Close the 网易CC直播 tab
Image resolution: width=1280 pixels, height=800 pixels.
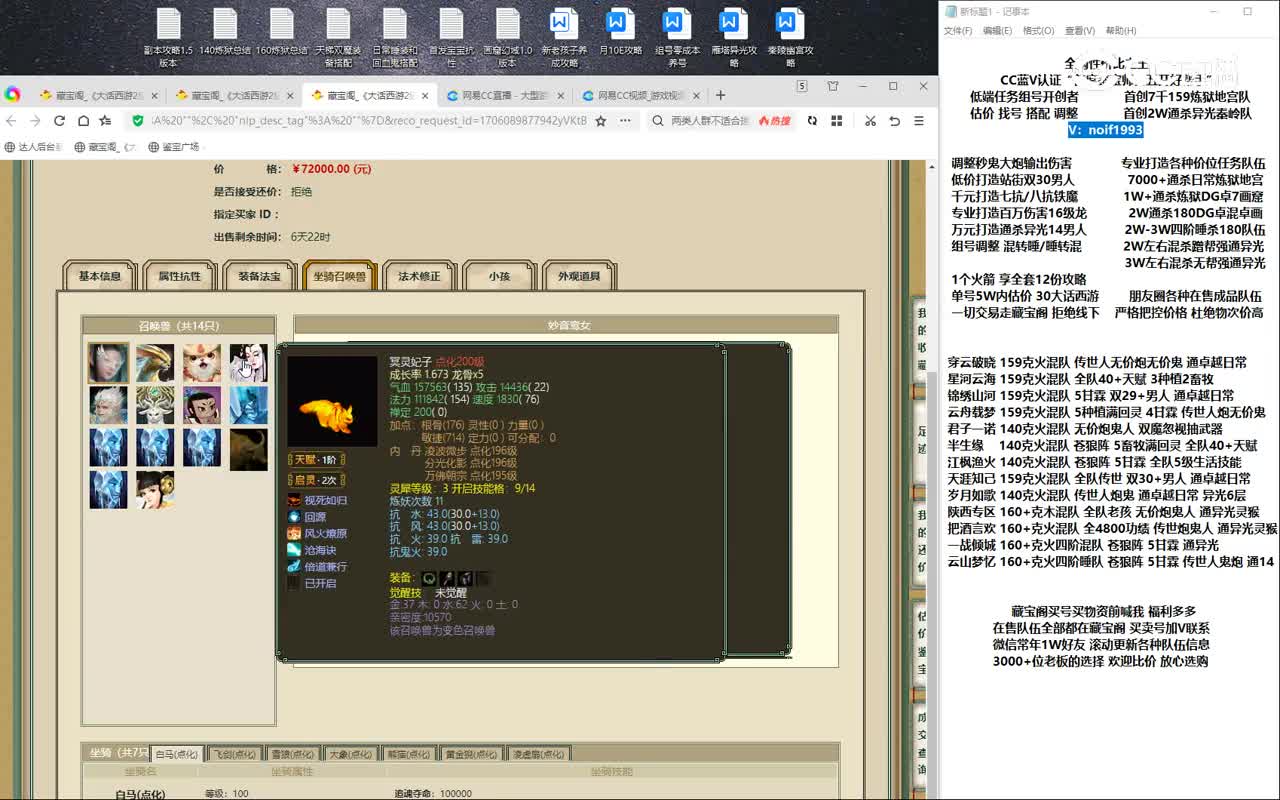coord(562,96)
